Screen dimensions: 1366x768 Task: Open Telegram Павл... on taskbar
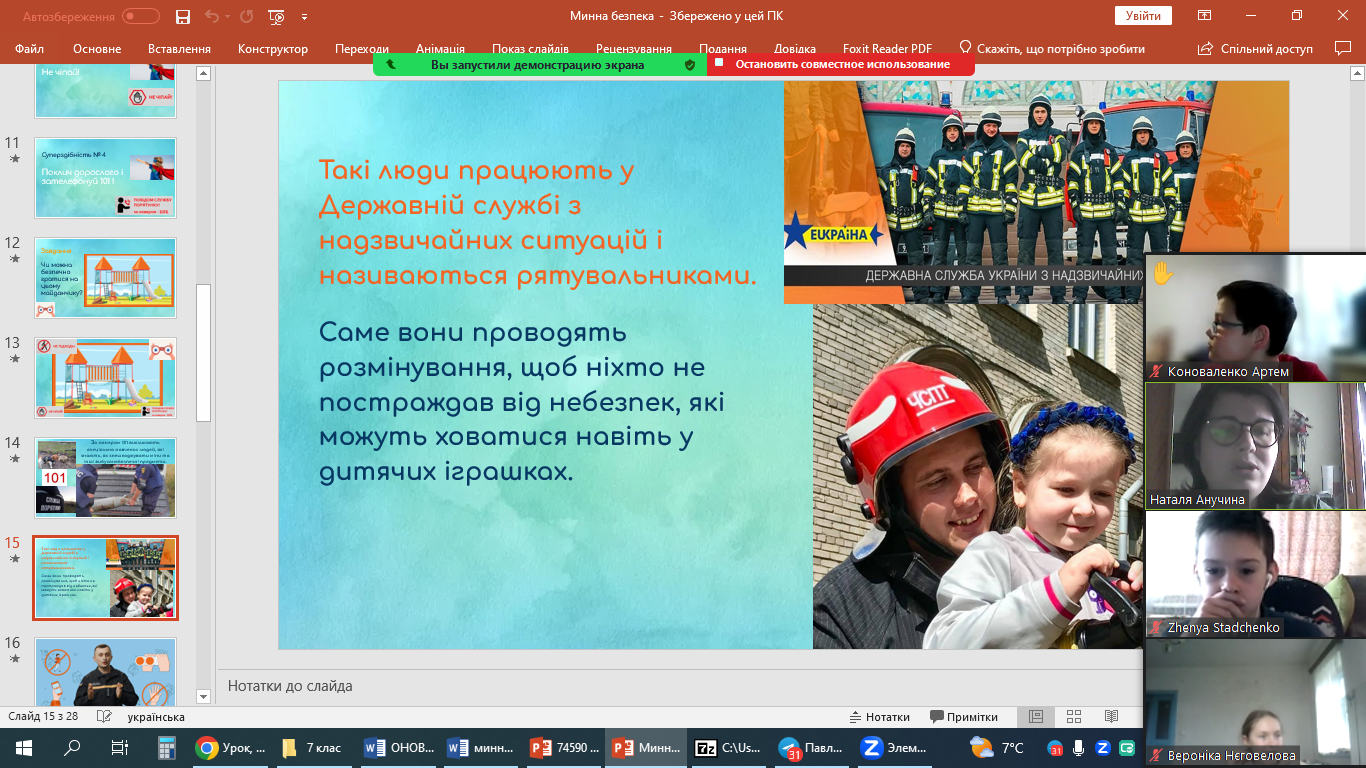813,747
